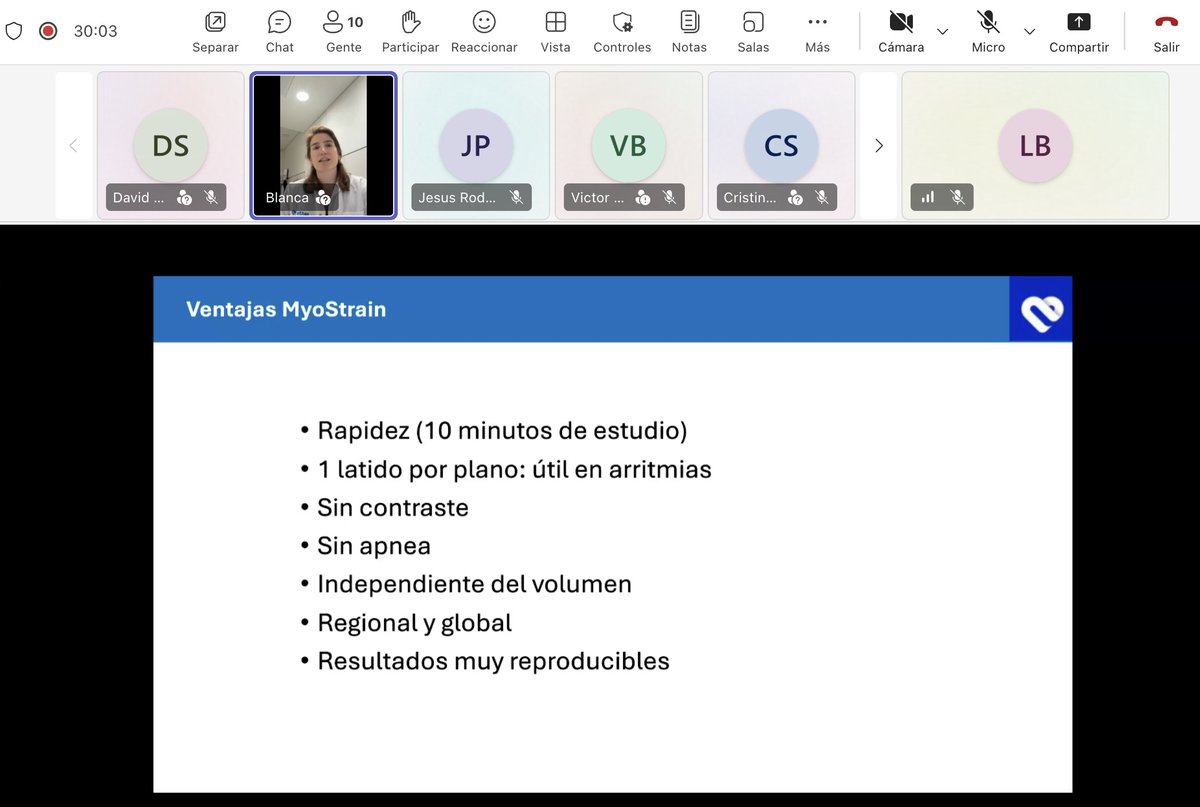The height and width of the screenshot is (807, 1200).
Task: Start screen sharing with Compartir
Action: click(1079, 32)
